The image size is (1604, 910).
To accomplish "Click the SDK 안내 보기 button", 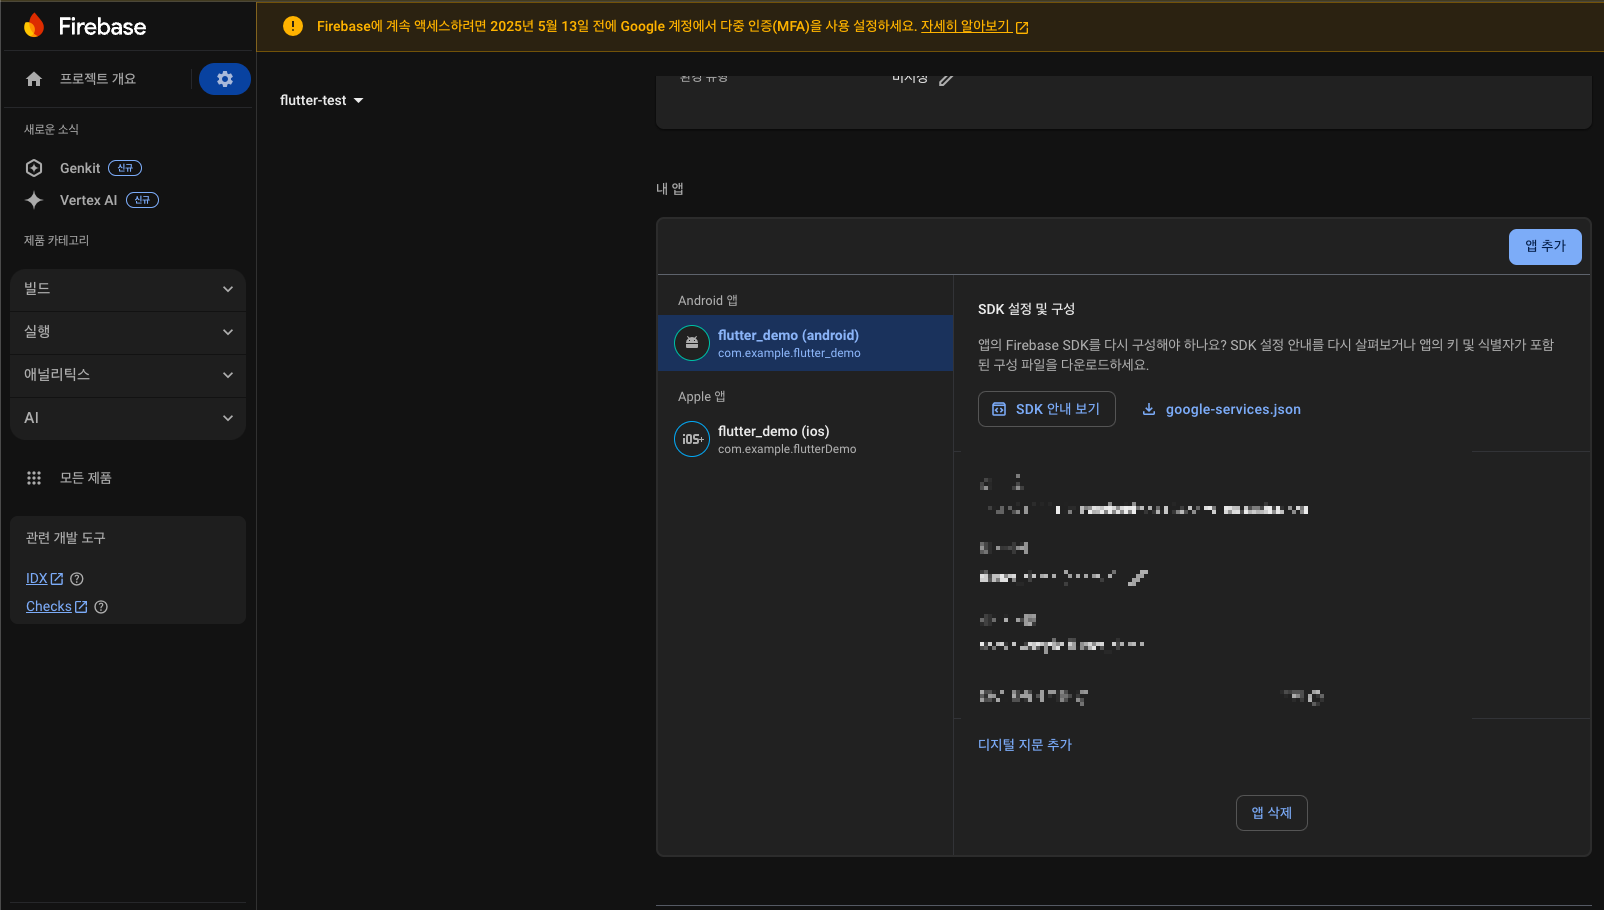I will tap(1046, 409).
